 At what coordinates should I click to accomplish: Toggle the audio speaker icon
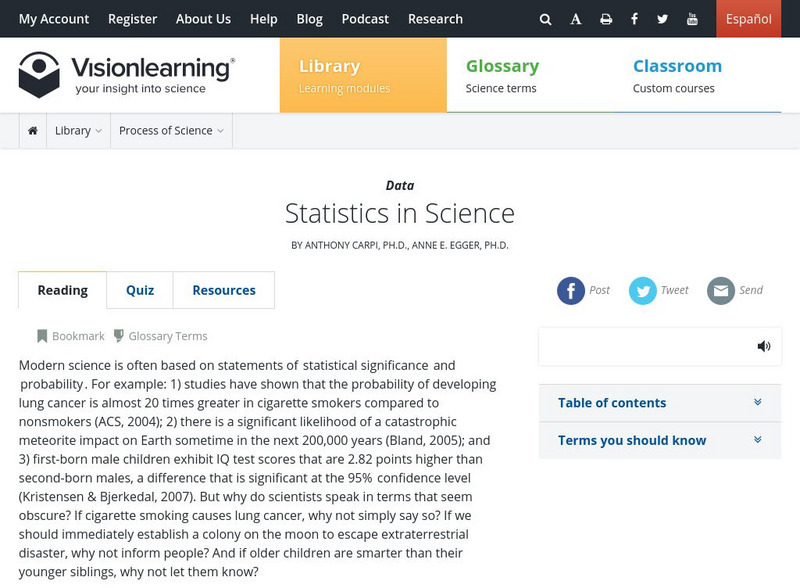tap(764, 346)
